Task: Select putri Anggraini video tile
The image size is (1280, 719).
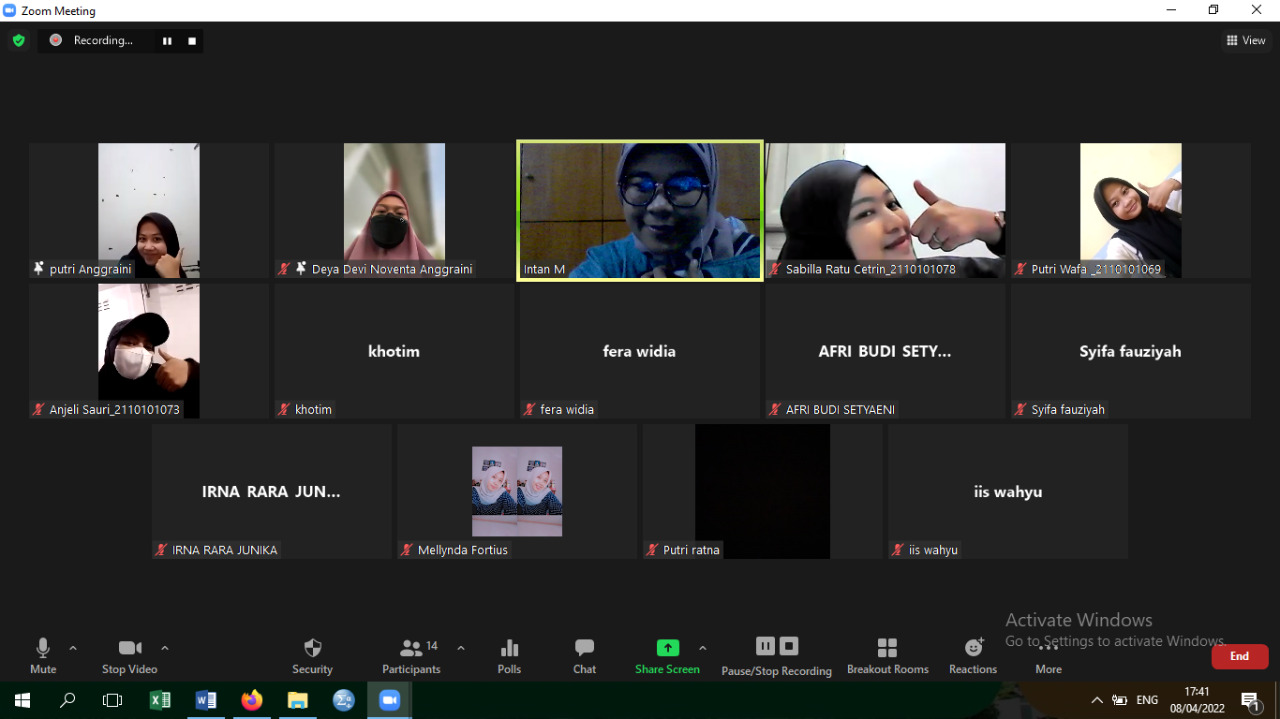Action: (149, 211)
